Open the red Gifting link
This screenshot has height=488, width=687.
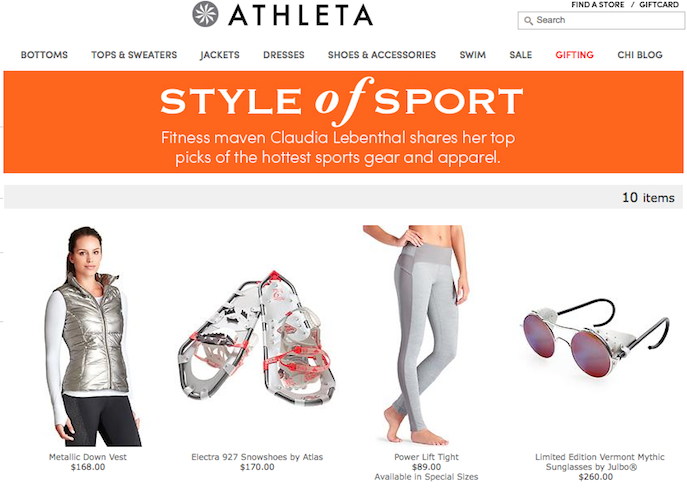574,55
